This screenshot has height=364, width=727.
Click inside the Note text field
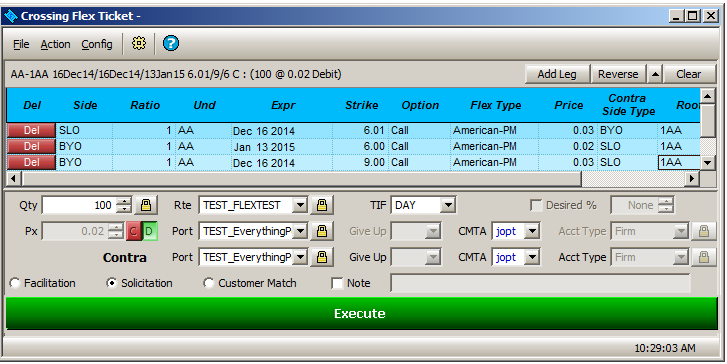540,283
